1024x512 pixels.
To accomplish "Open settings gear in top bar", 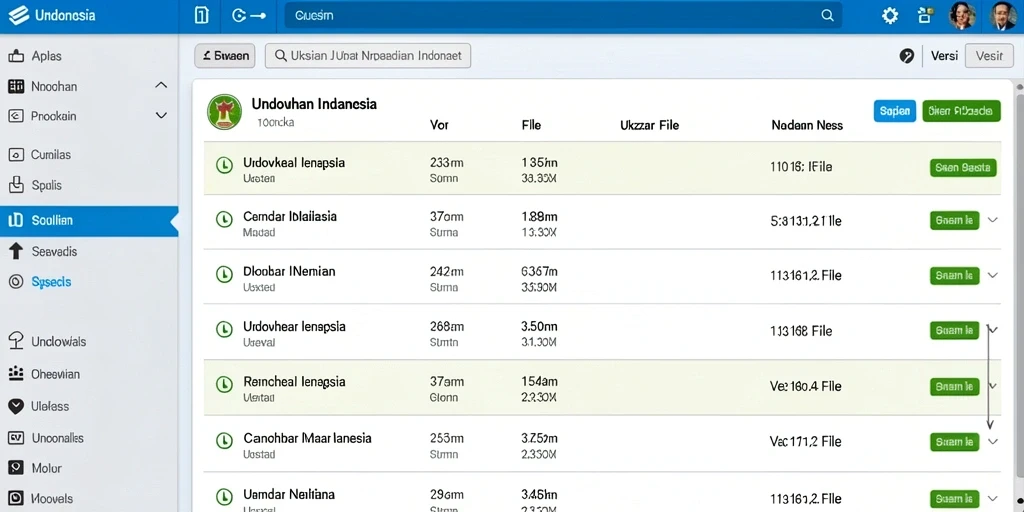I will point(889,16).
